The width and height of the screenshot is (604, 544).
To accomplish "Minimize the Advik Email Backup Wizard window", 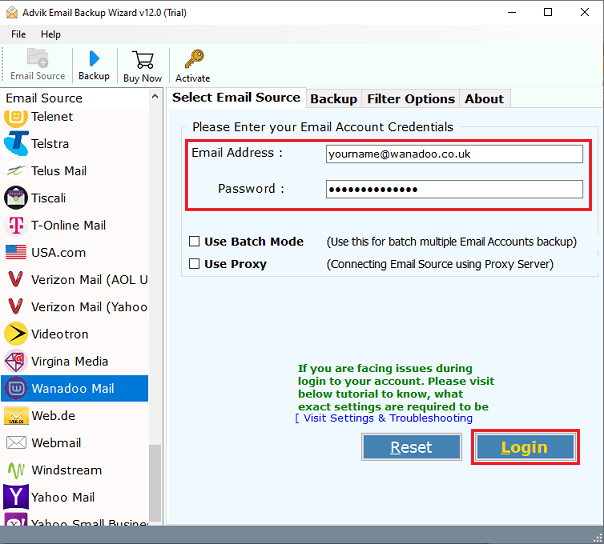I will tap(512, 12).
